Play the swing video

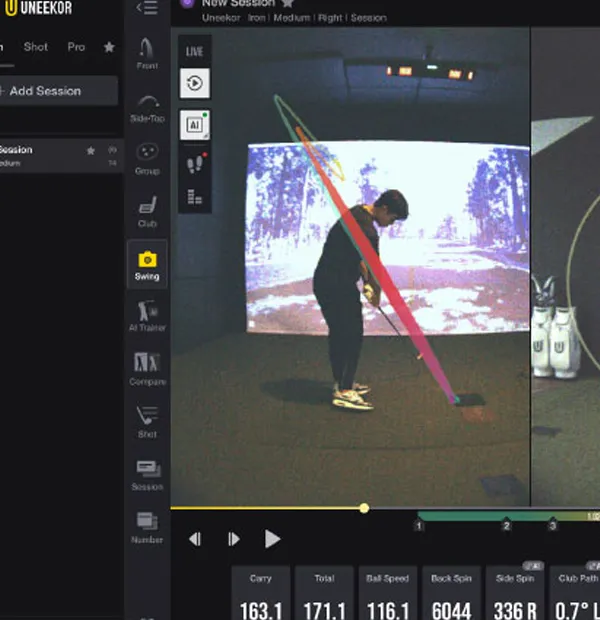coord(272,539)
